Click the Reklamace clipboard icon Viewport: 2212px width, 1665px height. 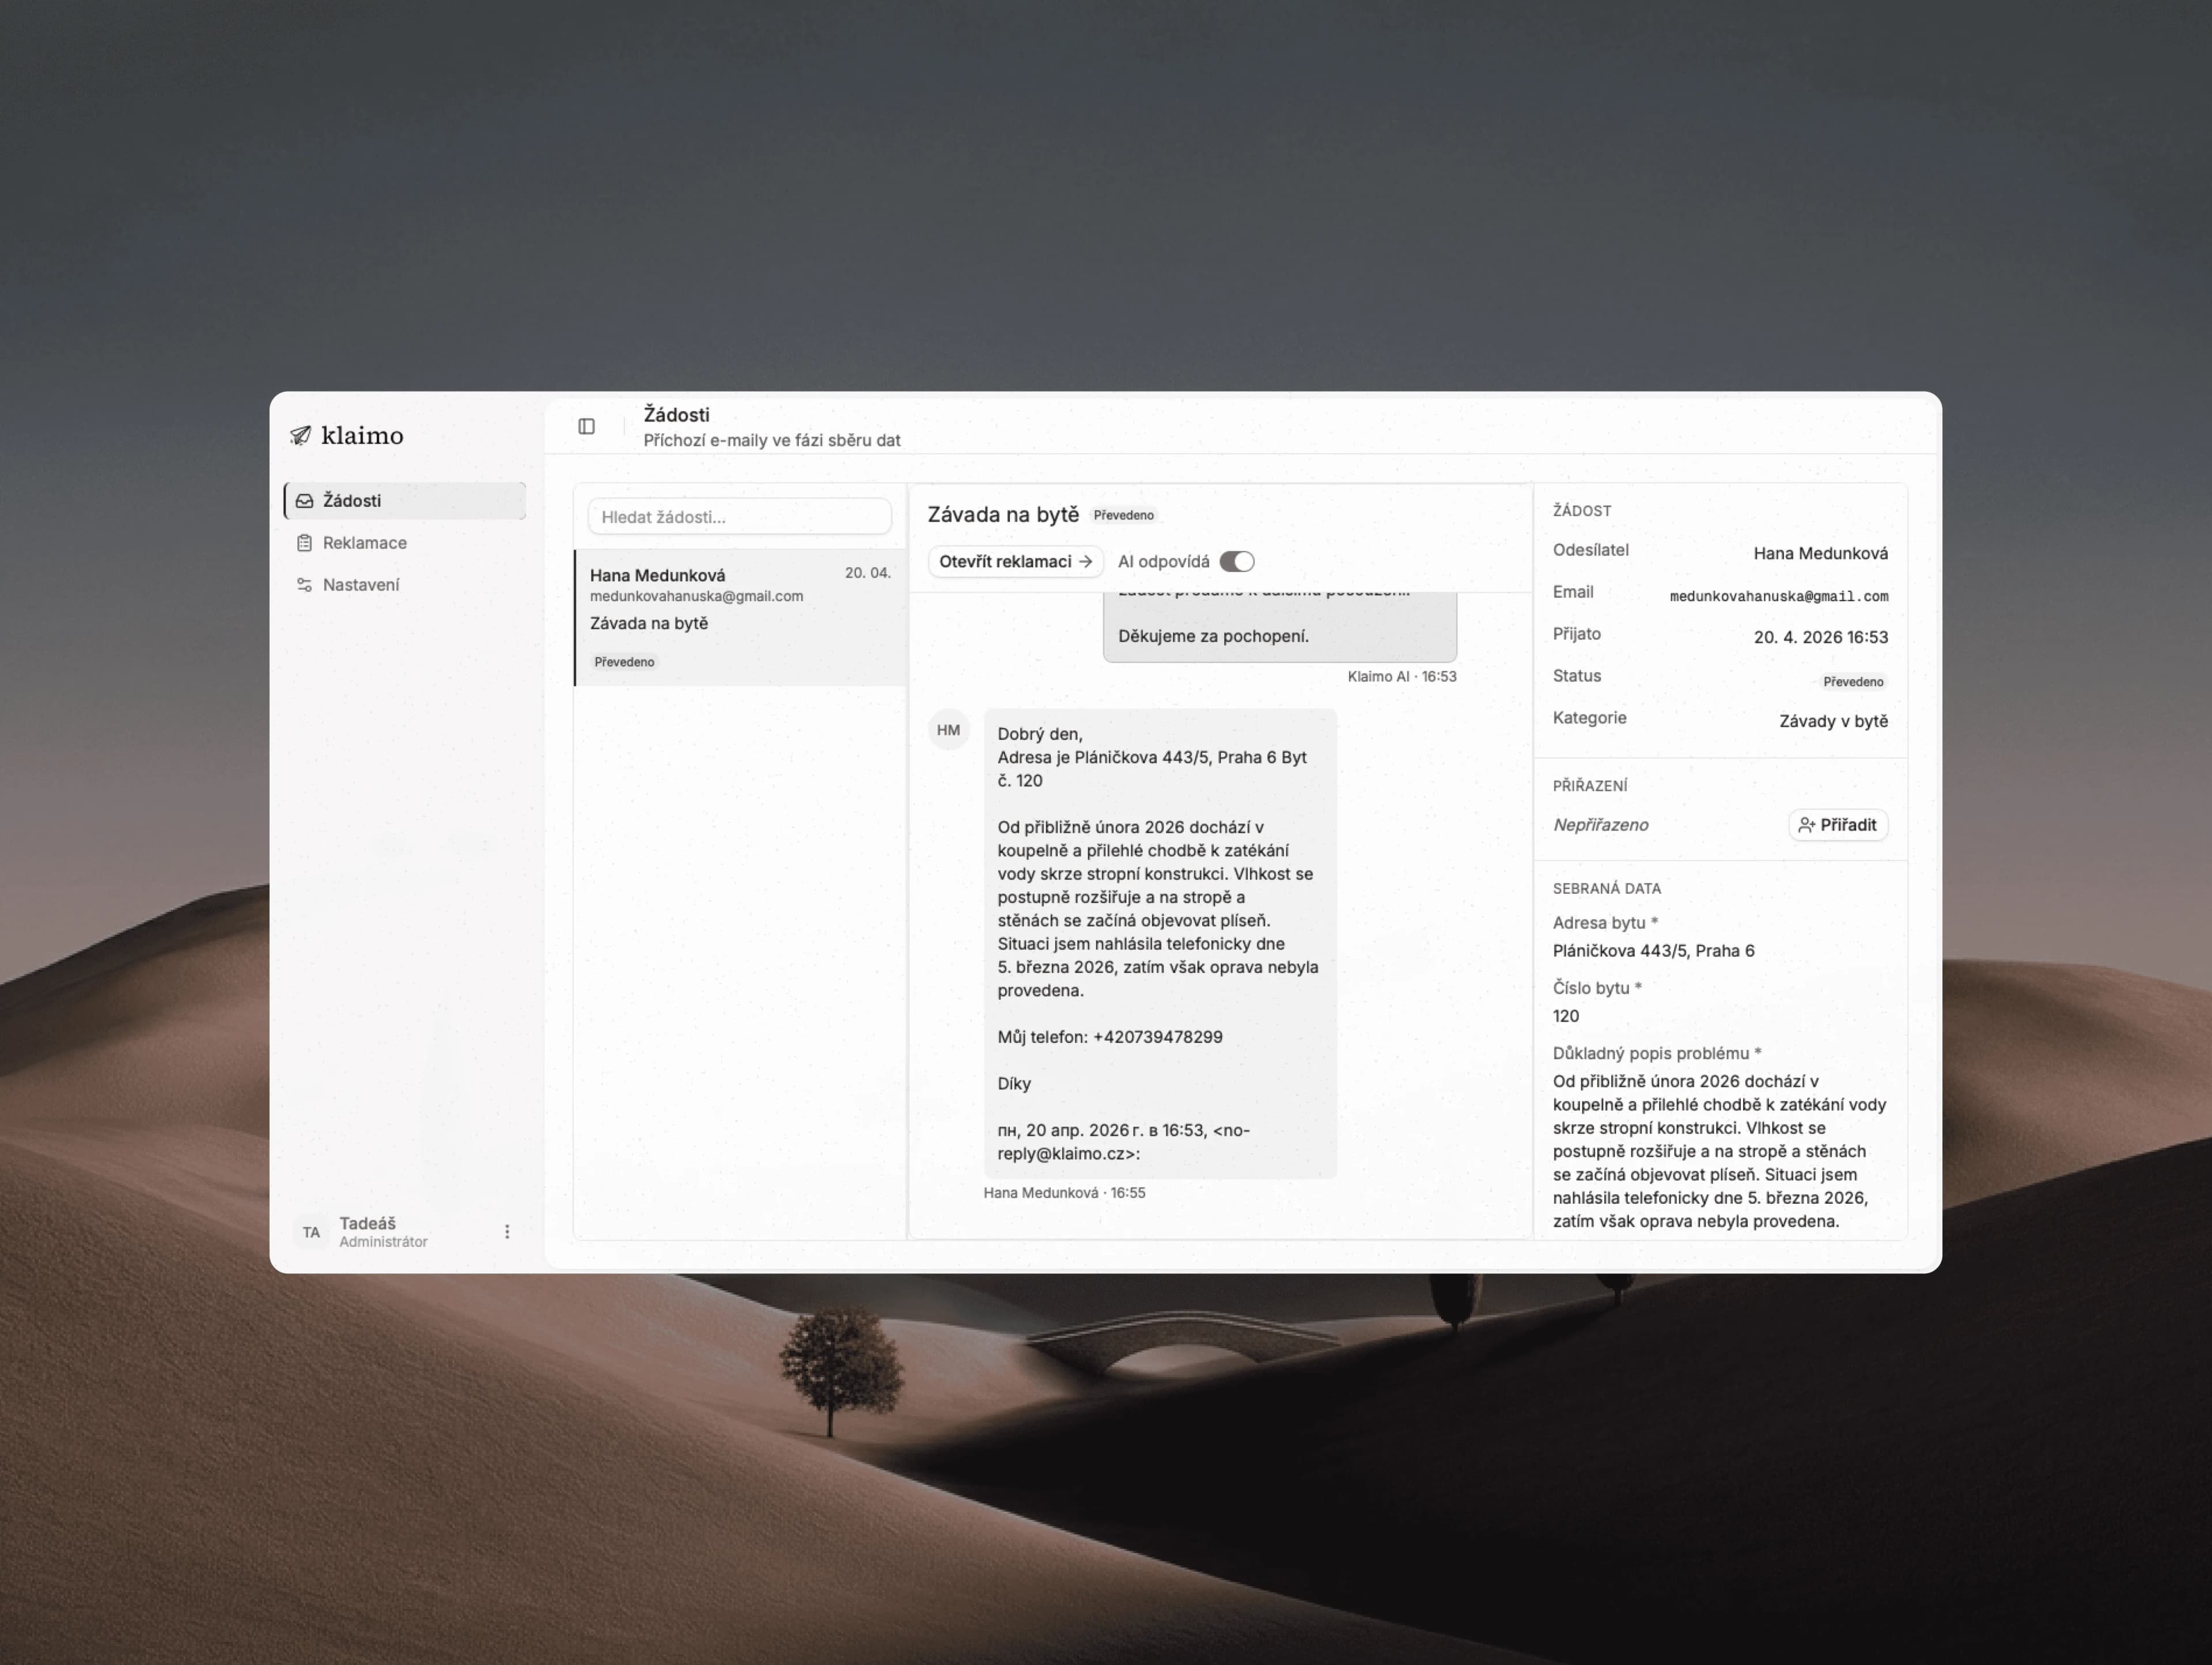pos(305,542)
